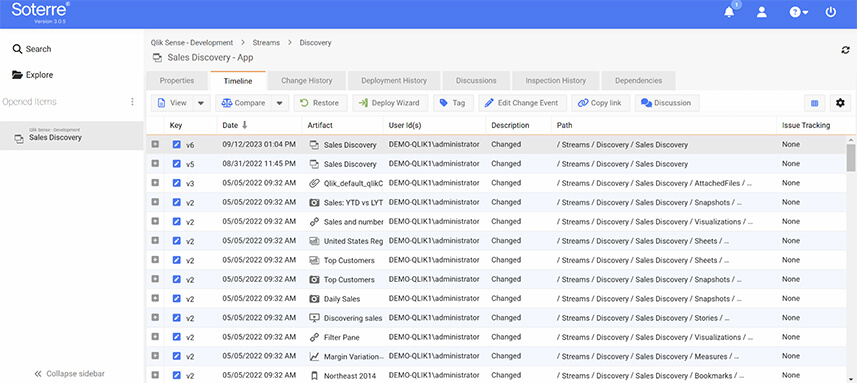Screen dimensions: 857x383
Task: Switch to the Timeline tab
Action: pyautogui.click(x=238, y=81)
